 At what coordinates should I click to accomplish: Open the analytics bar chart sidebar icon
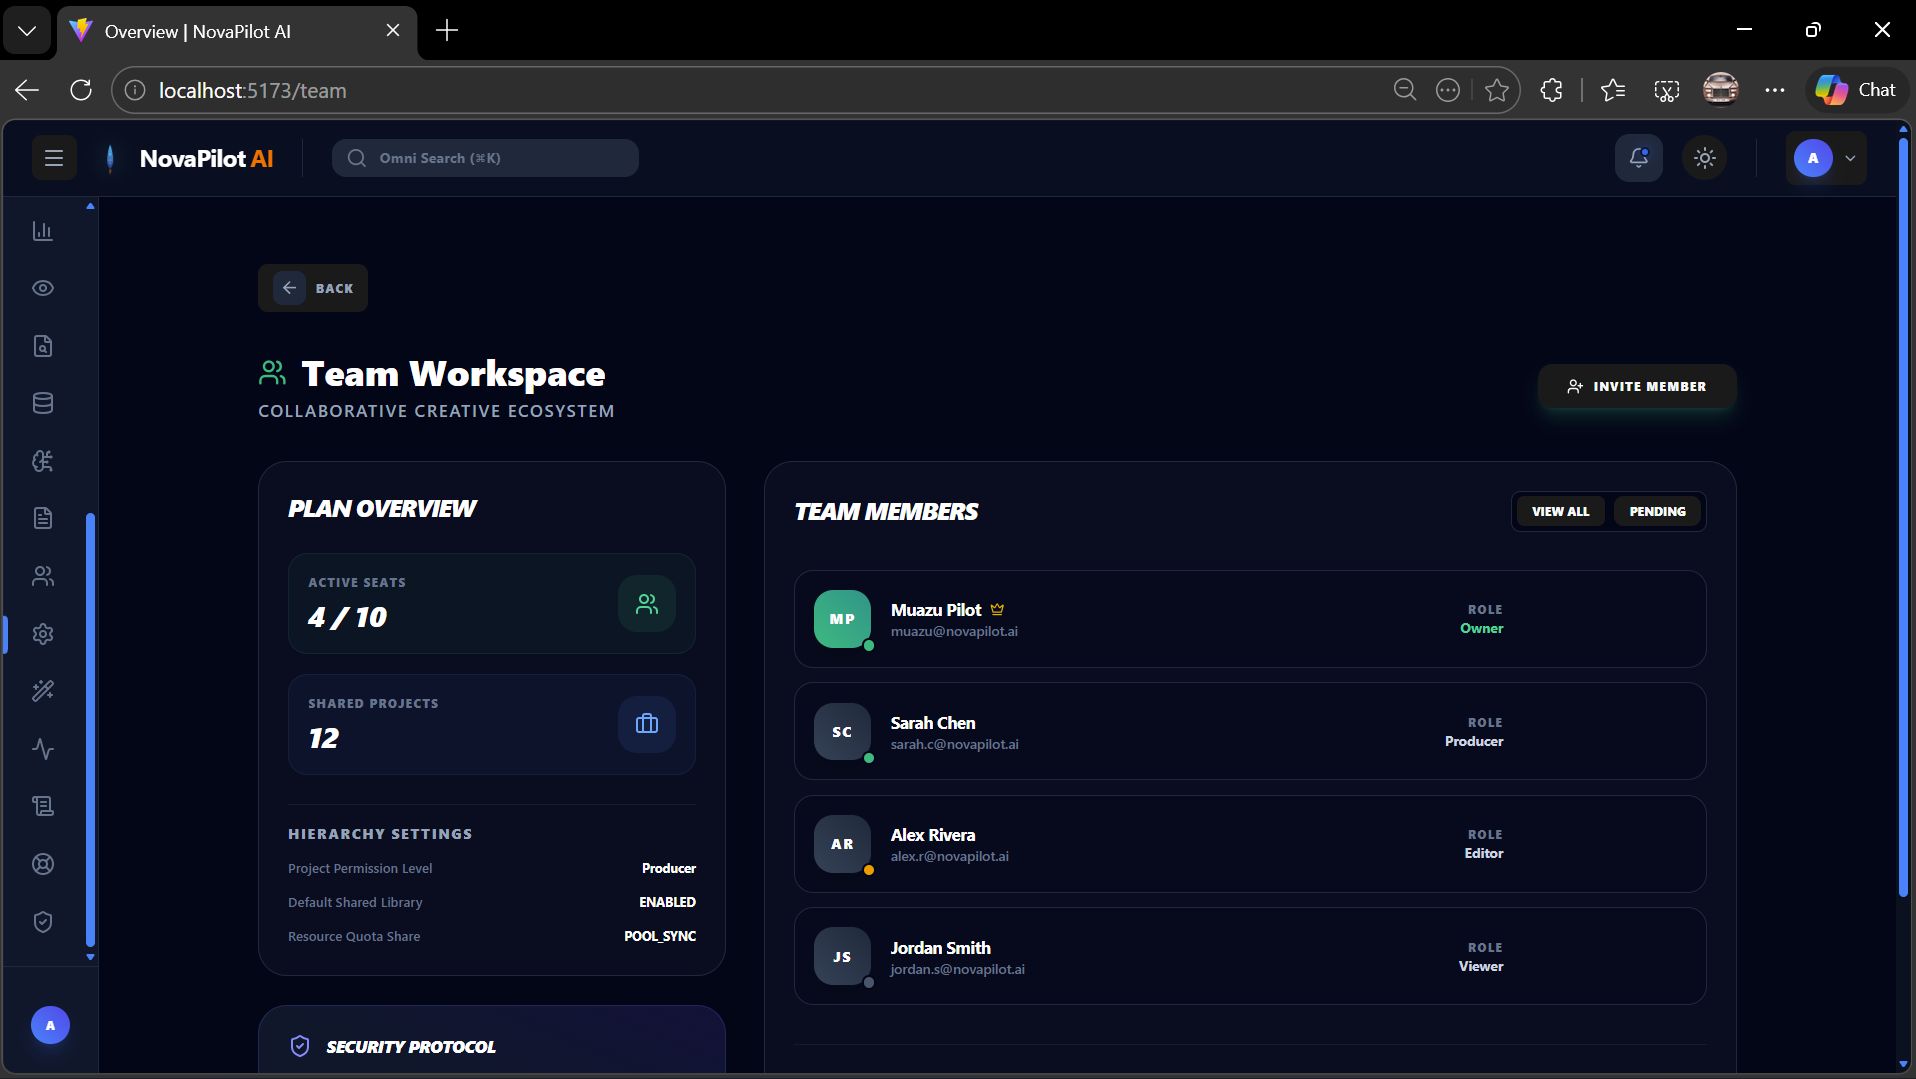pyautogui.click(x=43, y=231)
